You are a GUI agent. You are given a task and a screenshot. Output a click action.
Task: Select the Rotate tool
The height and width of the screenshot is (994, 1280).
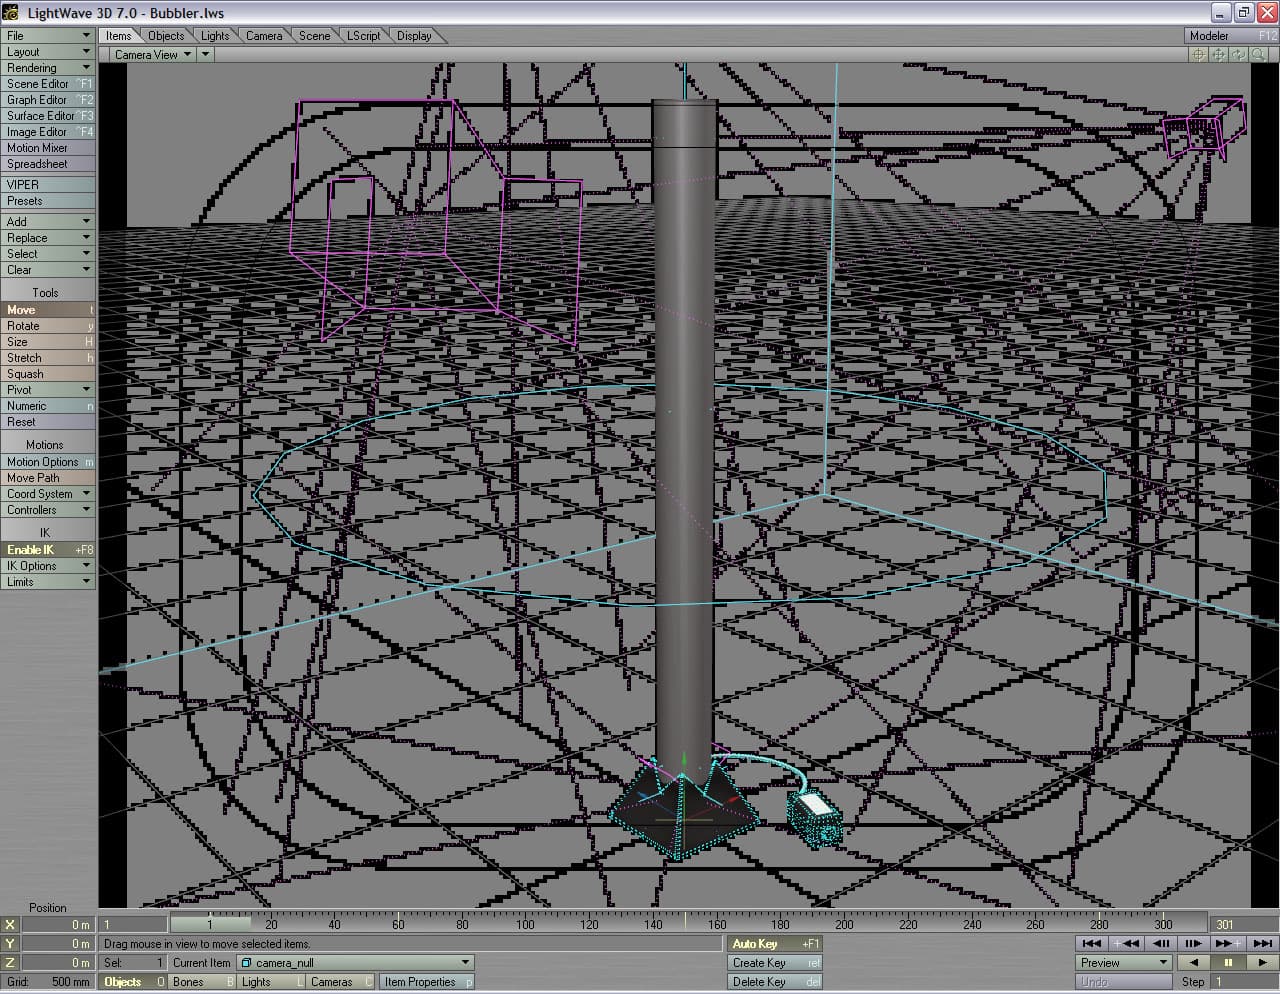point(48,326)
